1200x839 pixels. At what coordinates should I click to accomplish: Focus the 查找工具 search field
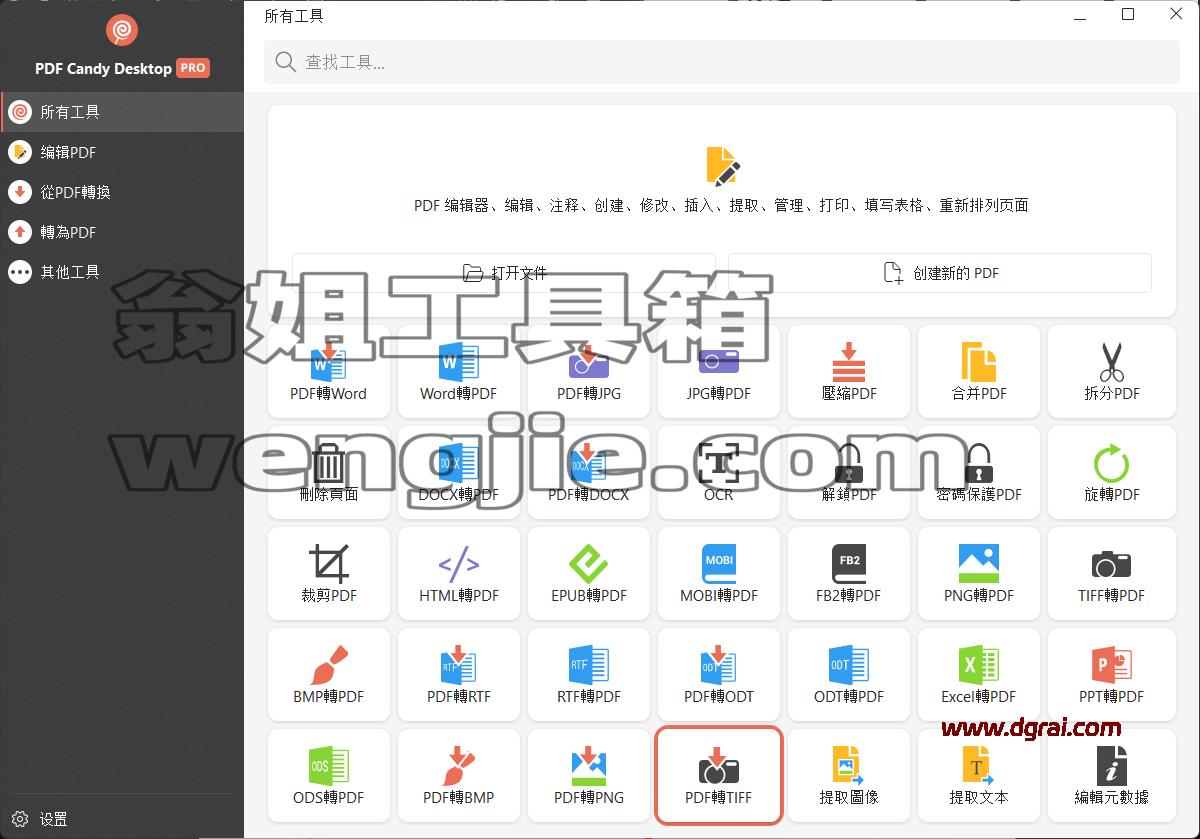point(722,62)
